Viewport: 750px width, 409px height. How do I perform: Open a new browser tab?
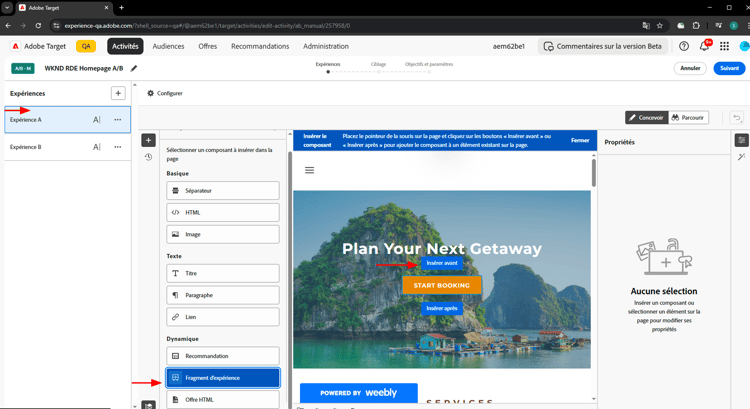(121, 8)
